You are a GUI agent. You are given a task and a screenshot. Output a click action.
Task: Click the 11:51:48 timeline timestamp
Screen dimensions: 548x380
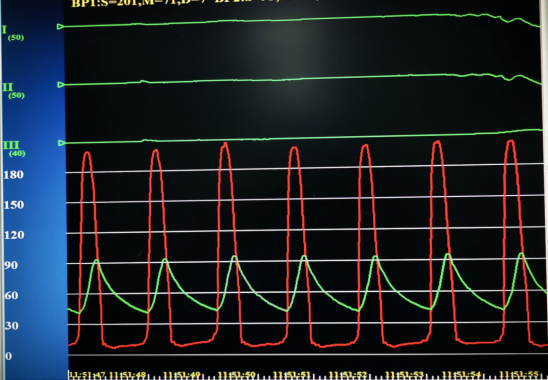click(127, 375)
